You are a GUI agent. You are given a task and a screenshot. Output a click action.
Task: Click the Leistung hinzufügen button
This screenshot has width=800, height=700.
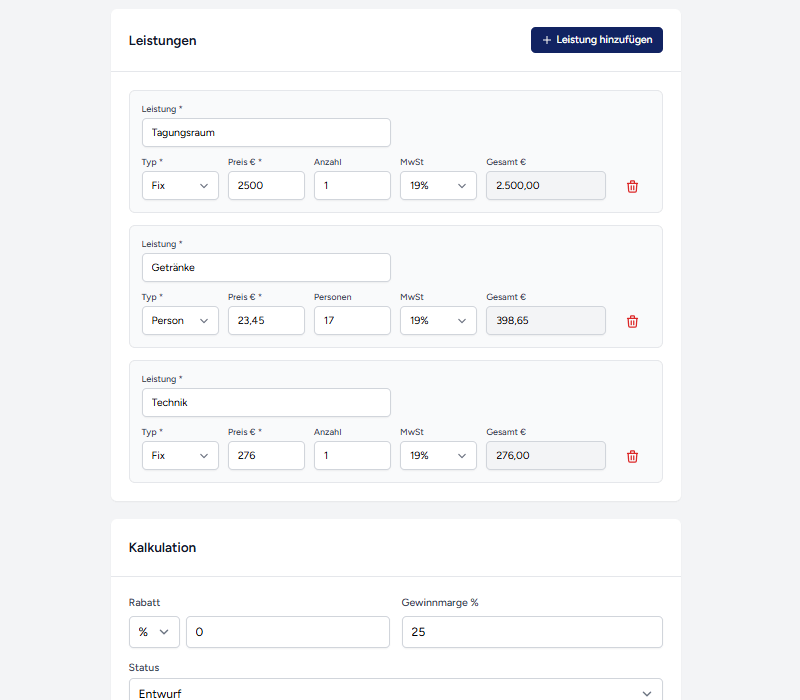coord(597,40)
